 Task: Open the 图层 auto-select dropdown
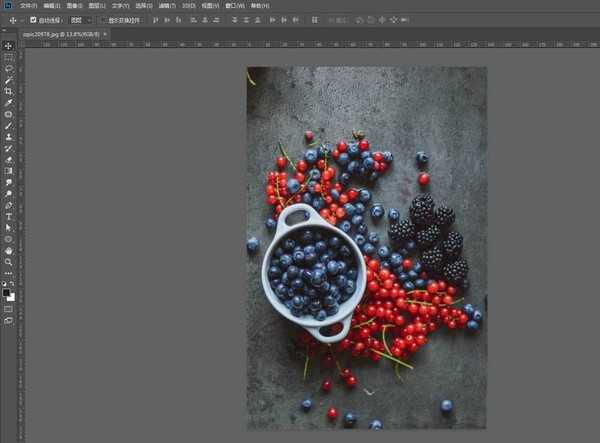pos(78,19)
